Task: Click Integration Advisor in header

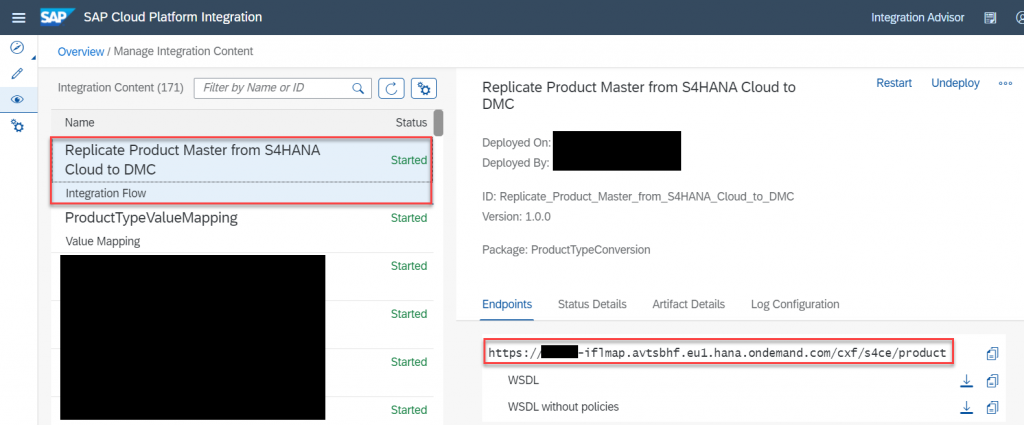Action: pos(918,18)
